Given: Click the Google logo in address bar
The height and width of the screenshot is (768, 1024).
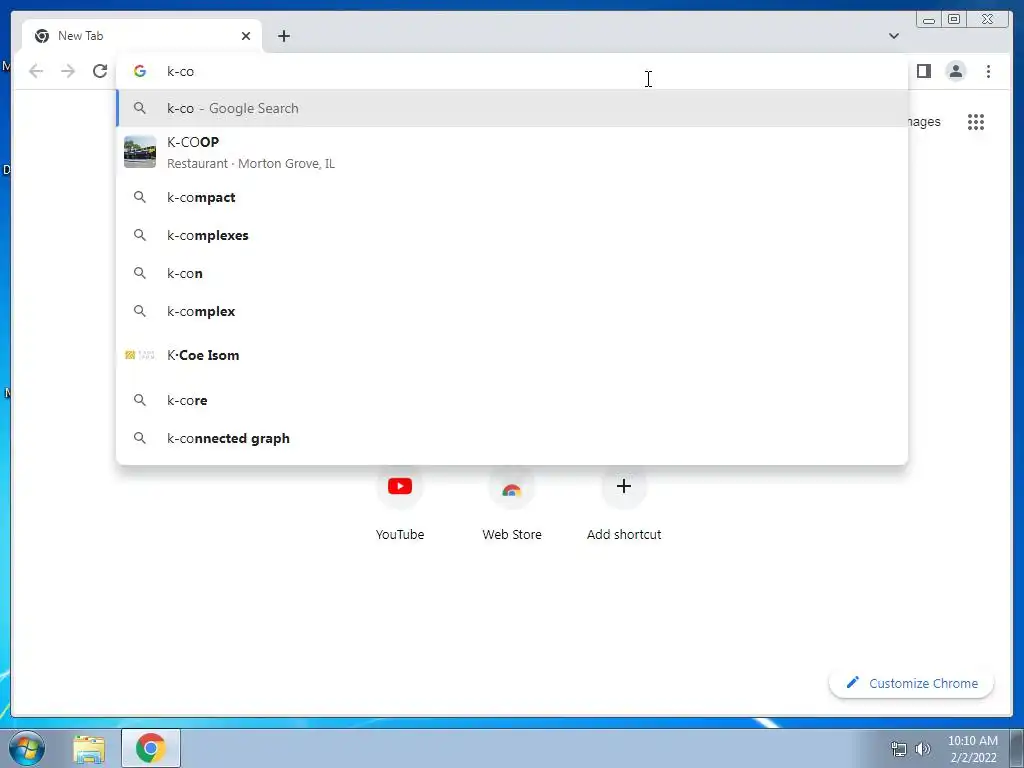Looking at the screenshot, I should (140, 71).
